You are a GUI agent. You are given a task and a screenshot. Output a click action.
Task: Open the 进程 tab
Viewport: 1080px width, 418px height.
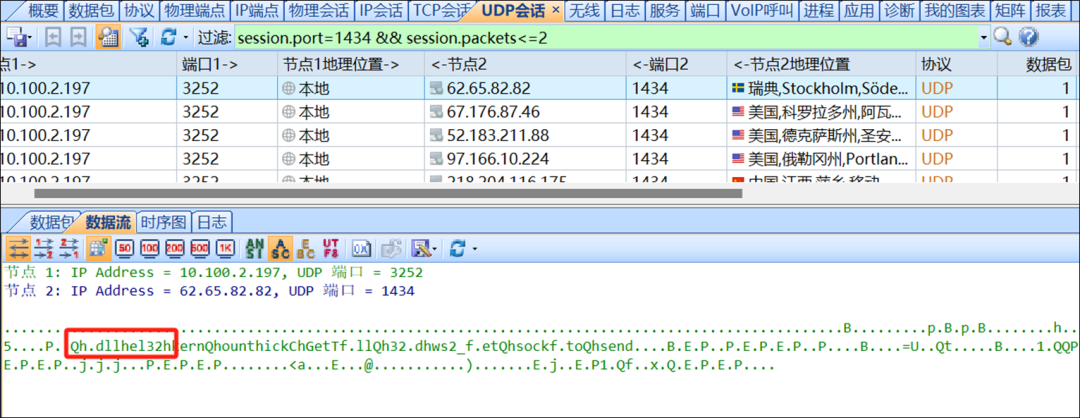click(x=818, y=10)
